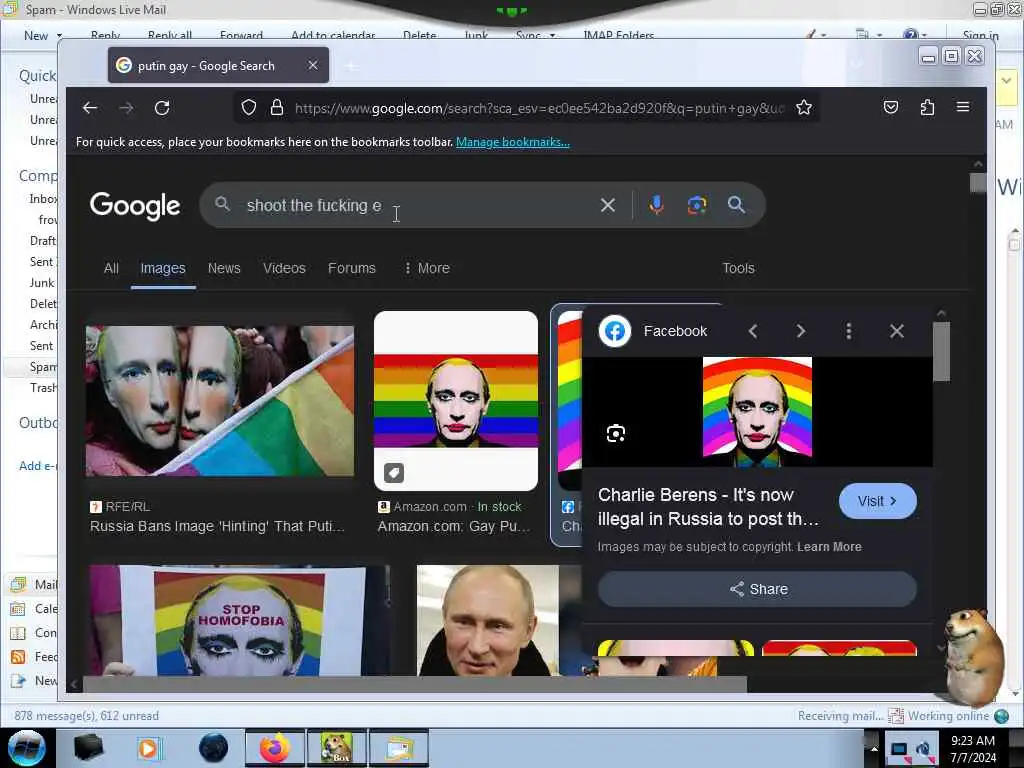Click the globe icon on taskbar
Viewport: 1024px width, 768px height.
[213, 748]
